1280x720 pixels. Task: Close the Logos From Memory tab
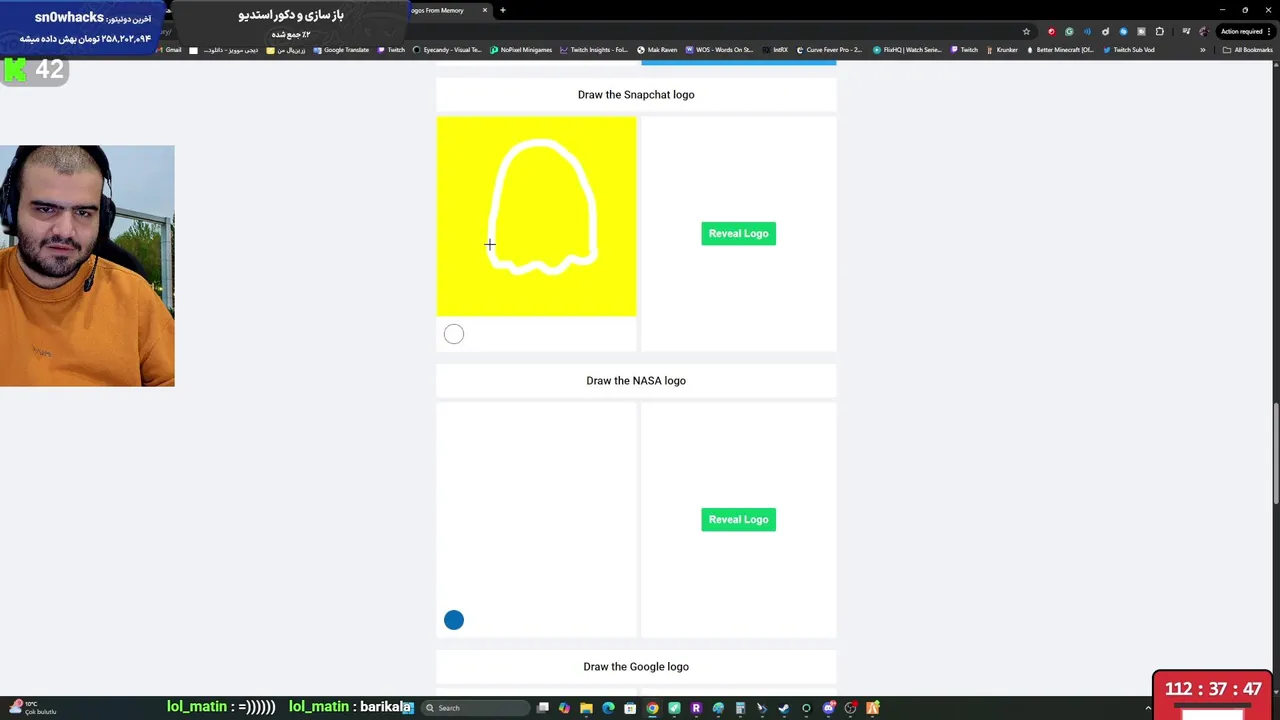(485, 10)
